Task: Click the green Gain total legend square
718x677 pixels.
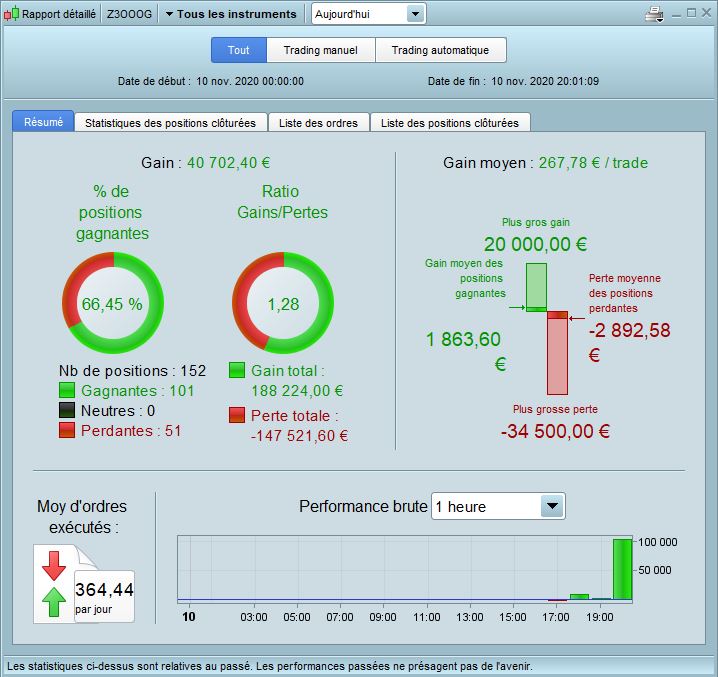Action: (x=237, y=370)
